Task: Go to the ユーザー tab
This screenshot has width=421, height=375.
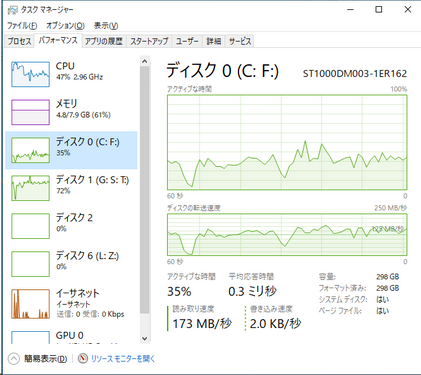Action: (187, 41)
